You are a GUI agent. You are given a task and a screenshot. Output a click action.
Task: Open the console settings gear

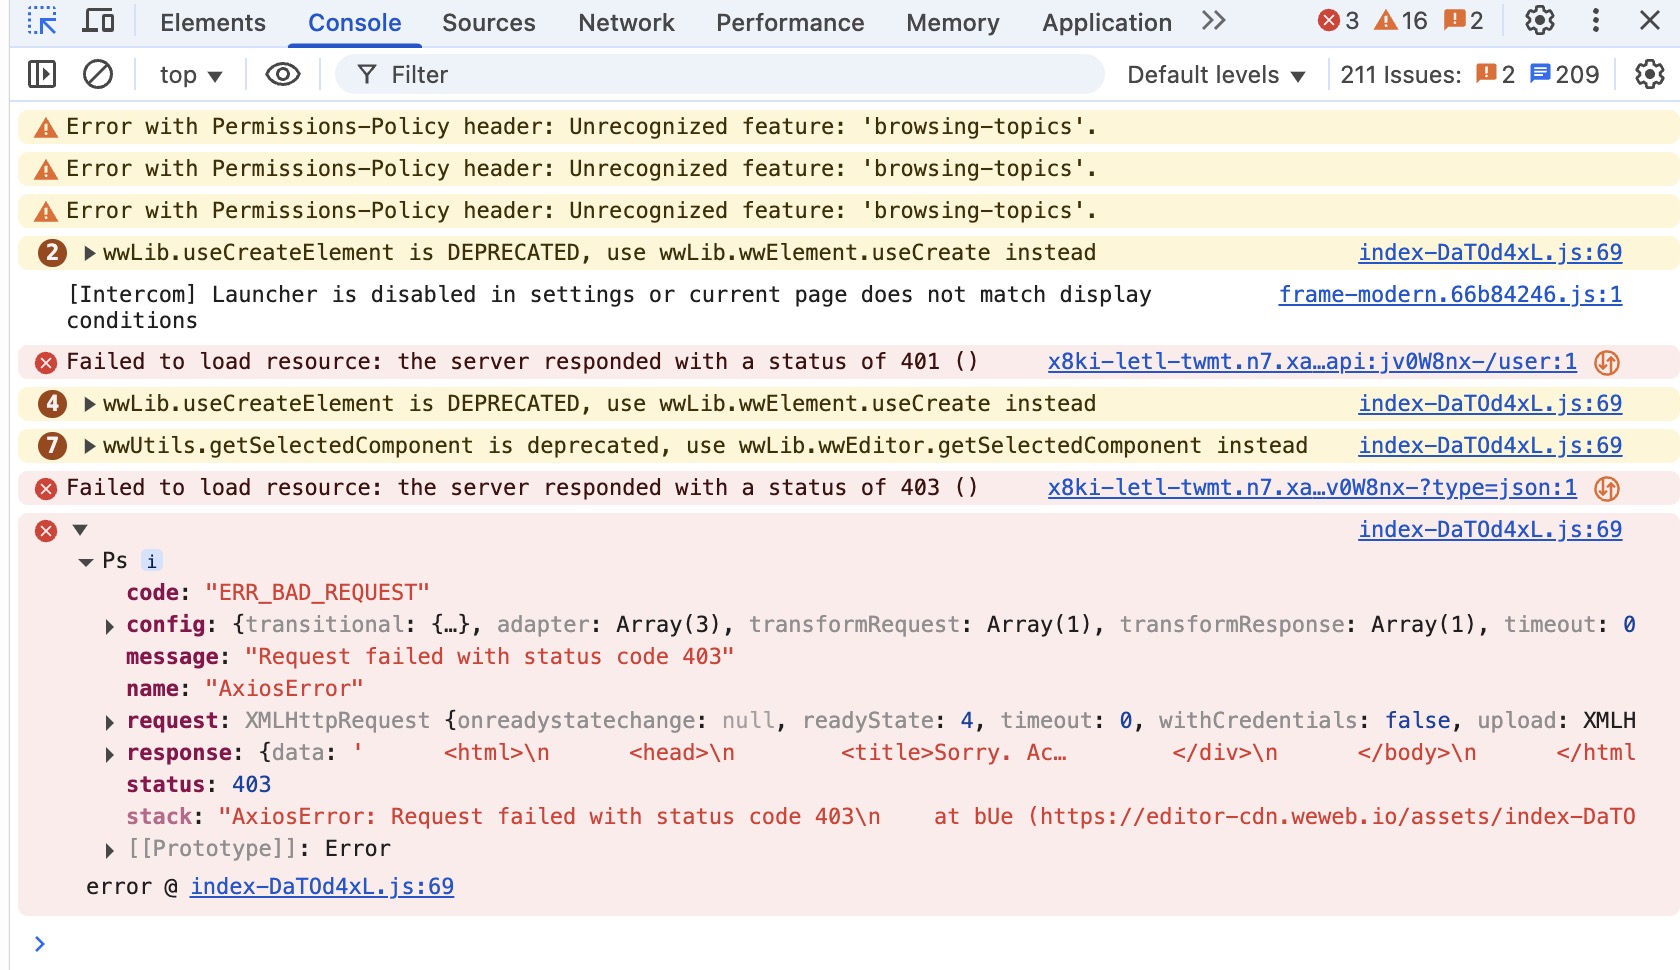point(1649,74)
